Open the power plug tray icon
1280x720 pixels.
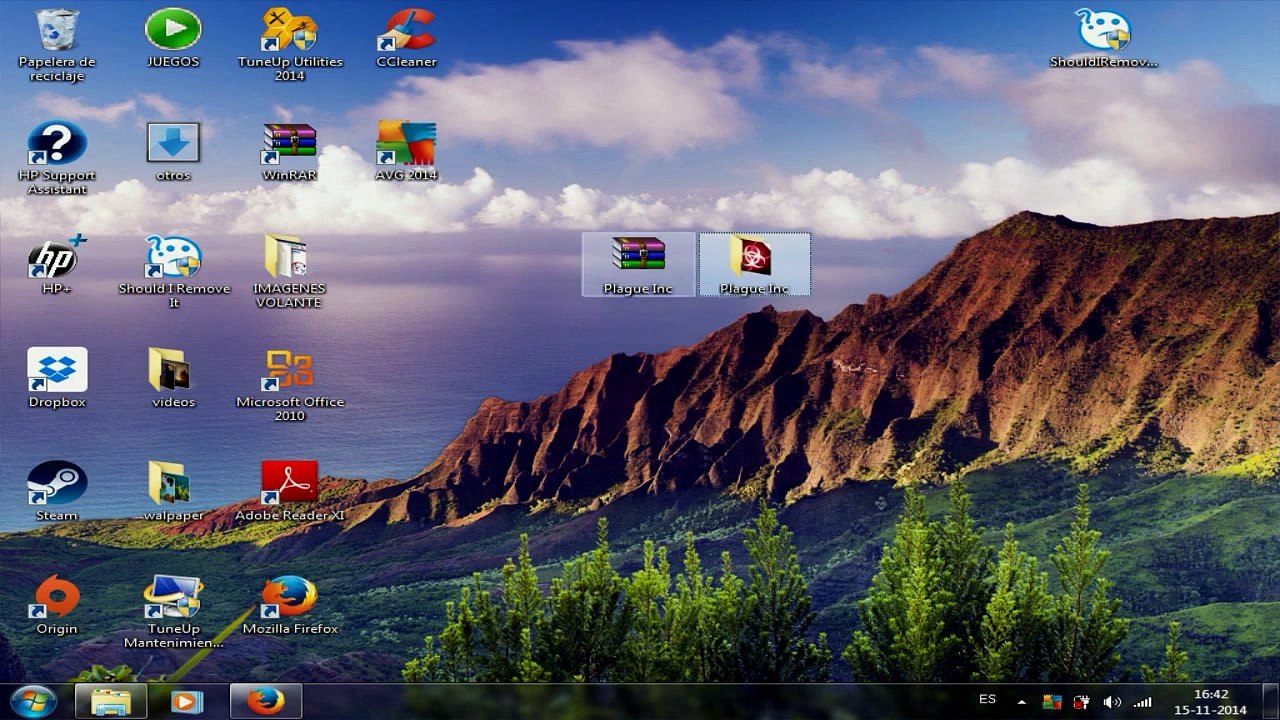(1081, 702)
